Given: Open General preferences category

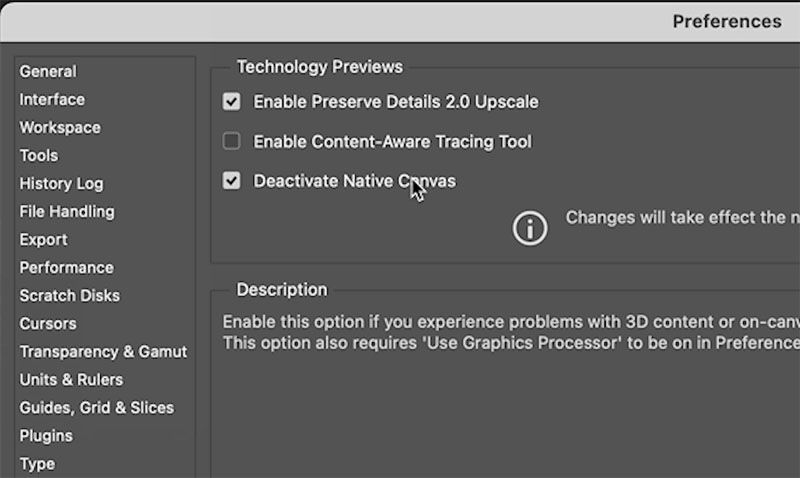Looking at the screenshot, I should coord(48,71).
